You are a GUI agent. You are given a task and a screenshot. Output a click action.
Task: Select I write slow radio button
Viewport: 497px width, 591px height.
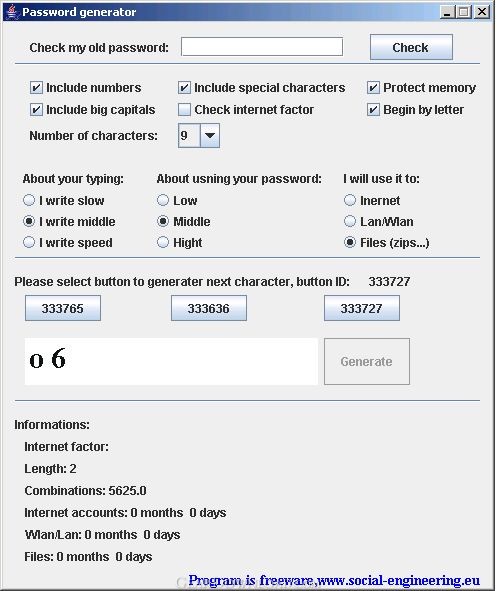tap(29, 200)
